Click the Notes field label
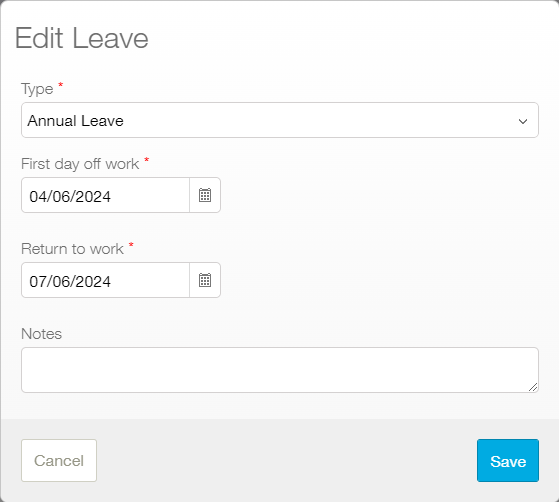The image size is (559, 502). 42,334
